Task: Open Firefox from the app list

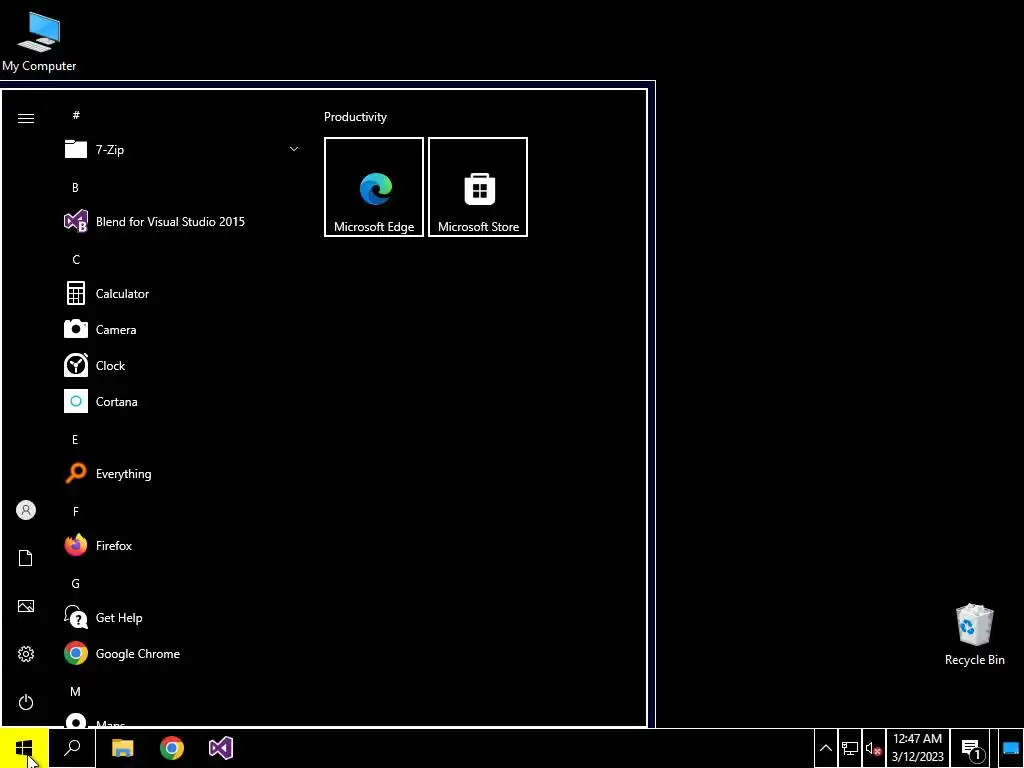Action: coord(182,545)
